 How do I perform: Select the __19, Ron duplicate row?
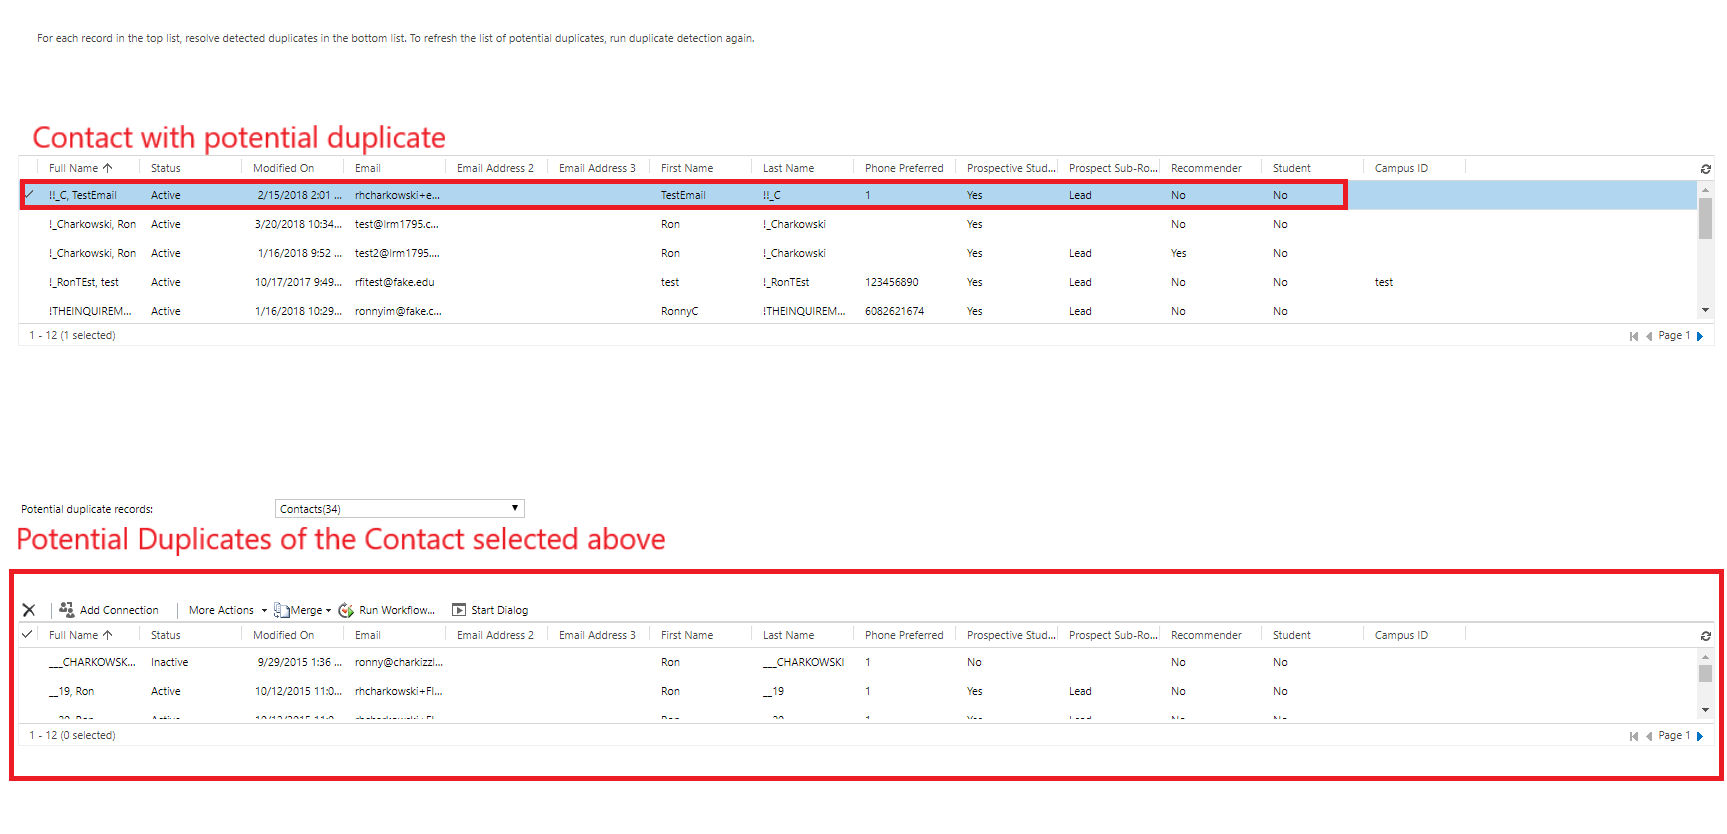(28, 691)
